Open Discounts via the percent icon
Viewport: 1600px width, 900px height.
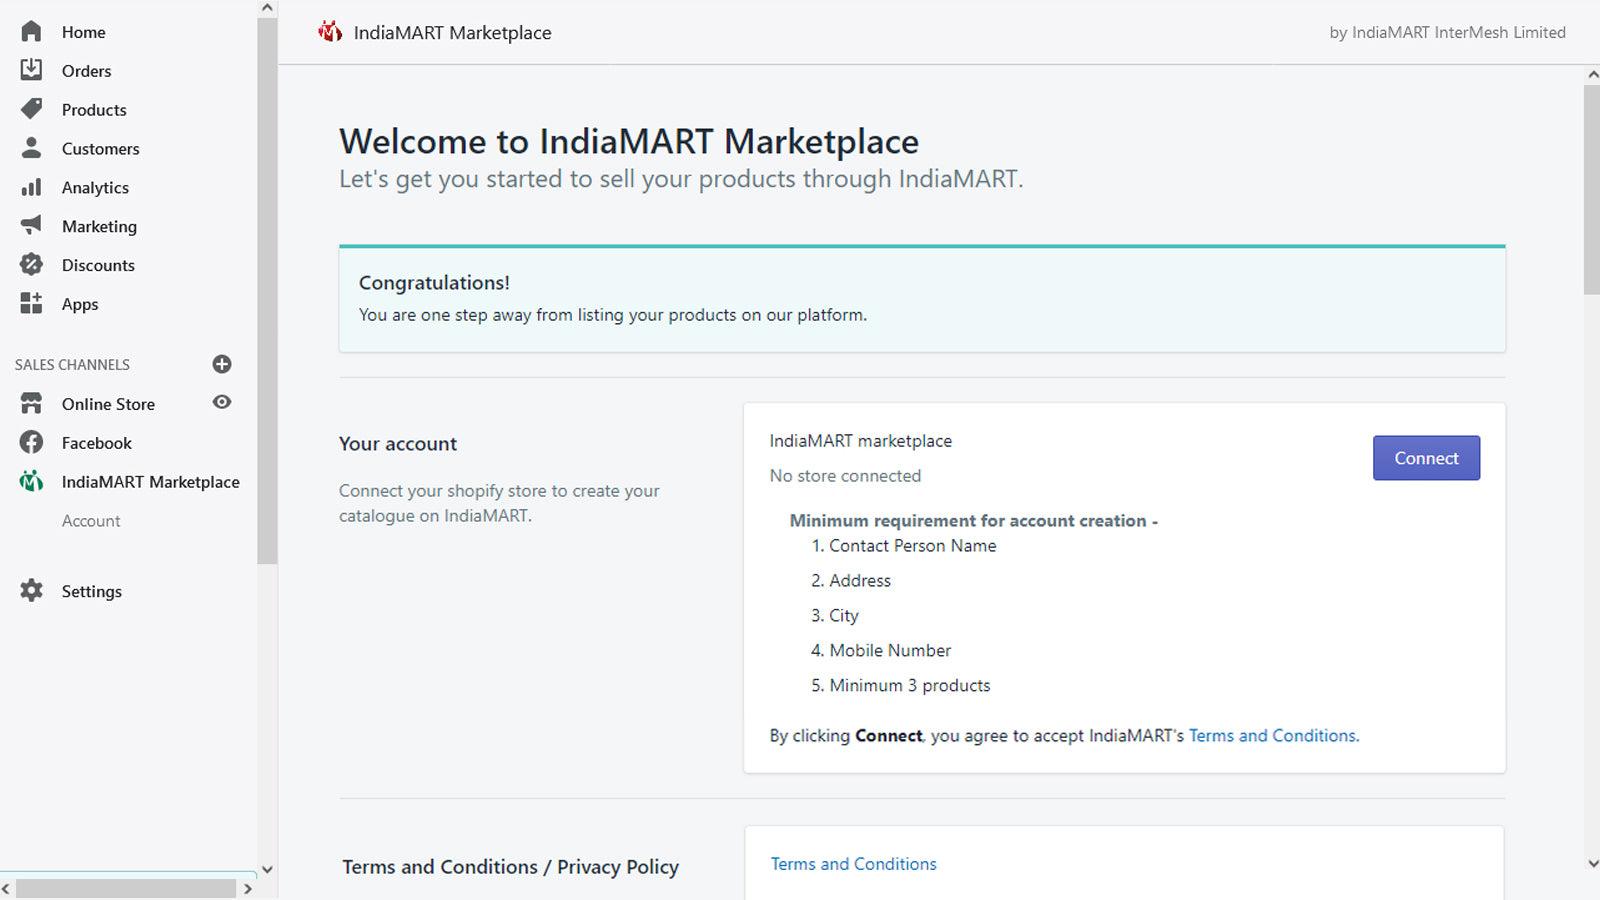point(31,264)
